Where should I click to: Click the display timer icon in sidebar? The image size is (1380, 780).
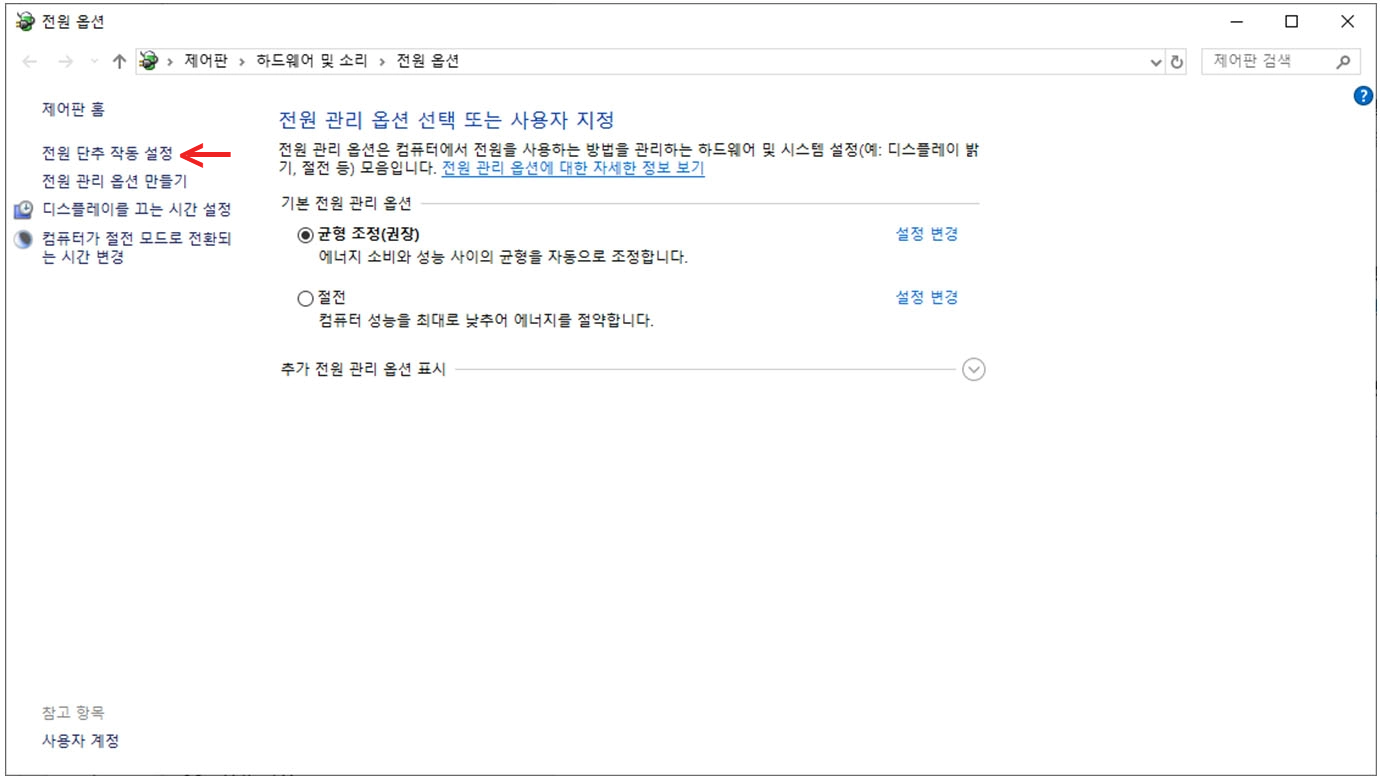[x=23, y=210]
